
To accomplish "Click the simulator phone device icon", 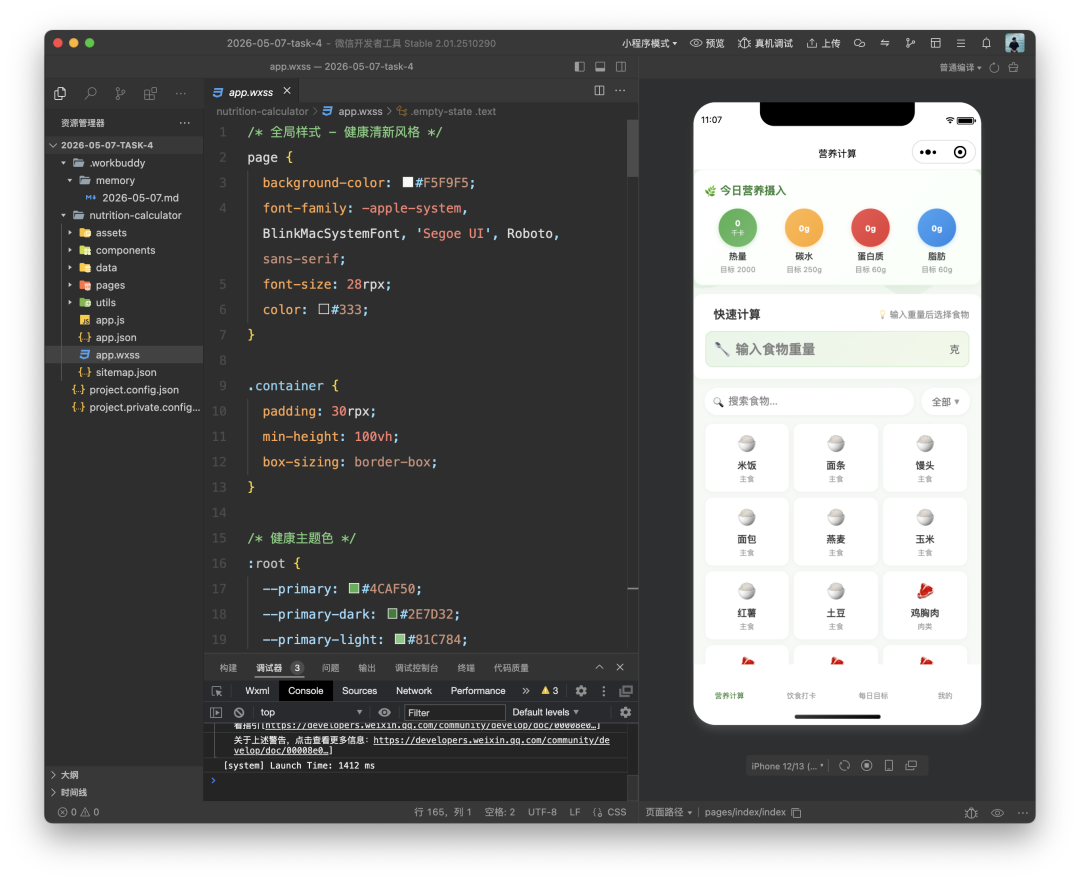I will coord(889,766).
